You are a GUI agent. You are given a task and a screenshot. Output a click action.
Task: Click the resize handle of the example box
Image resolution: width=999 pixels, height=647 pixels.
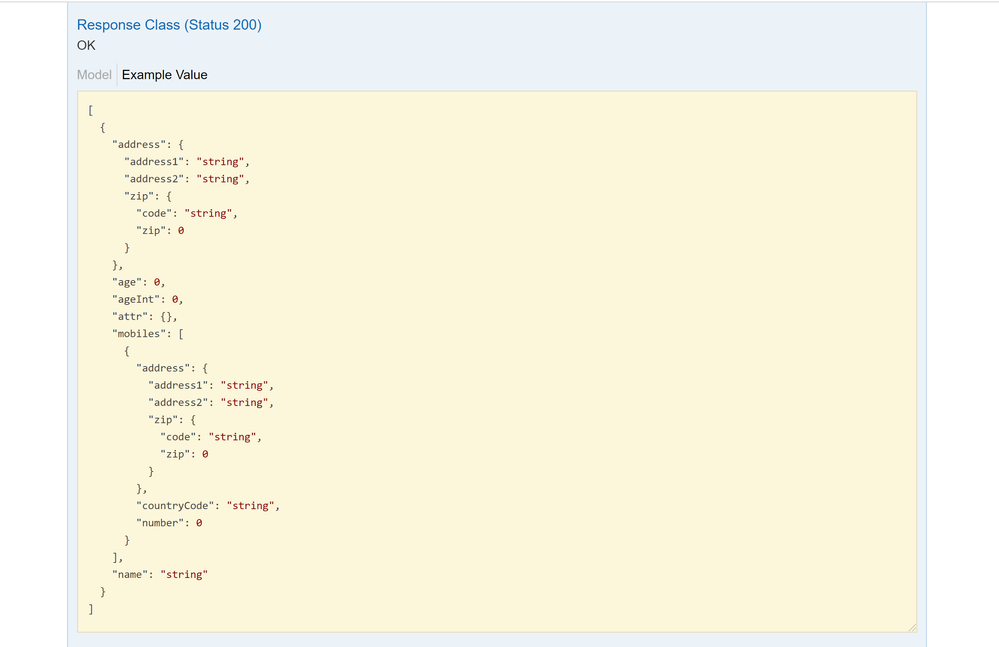click(x=911, y=627)
